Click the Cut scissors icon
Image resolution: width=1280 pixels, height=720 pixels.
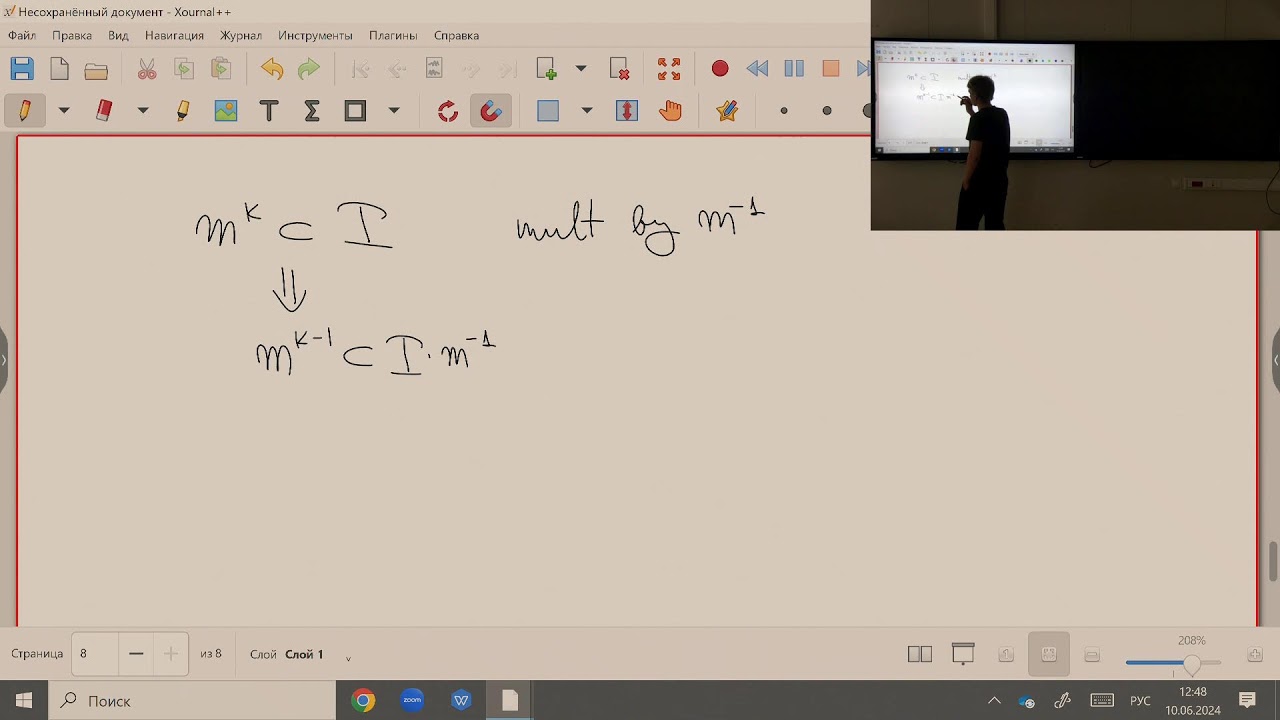147,69
